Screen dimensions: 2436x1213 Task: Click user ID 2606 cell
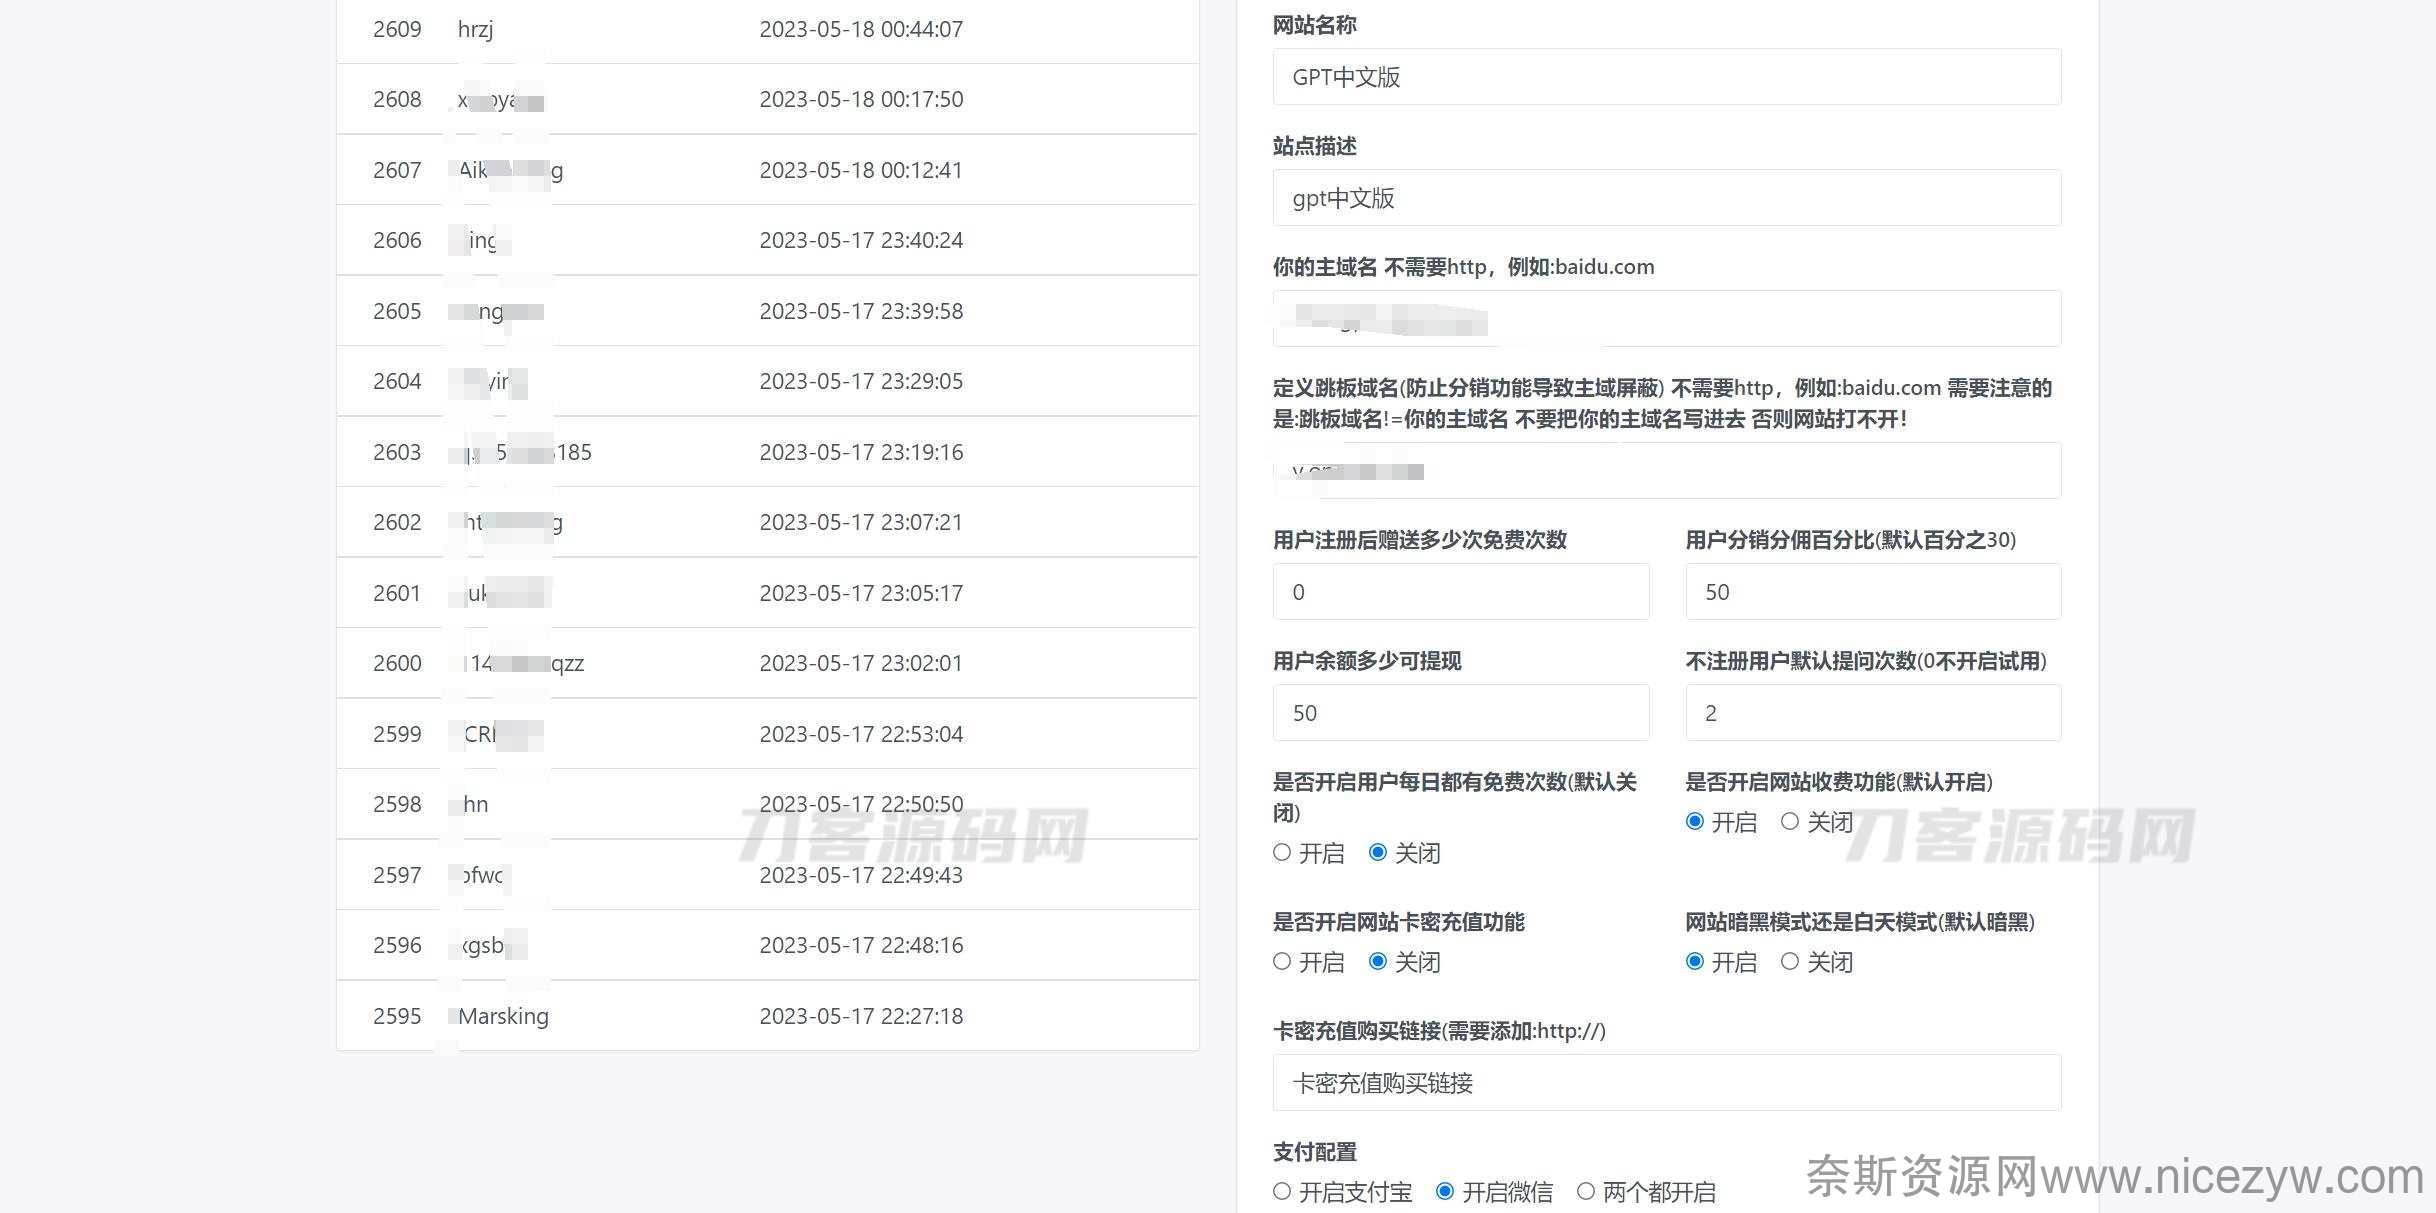(x=397, y=240)
